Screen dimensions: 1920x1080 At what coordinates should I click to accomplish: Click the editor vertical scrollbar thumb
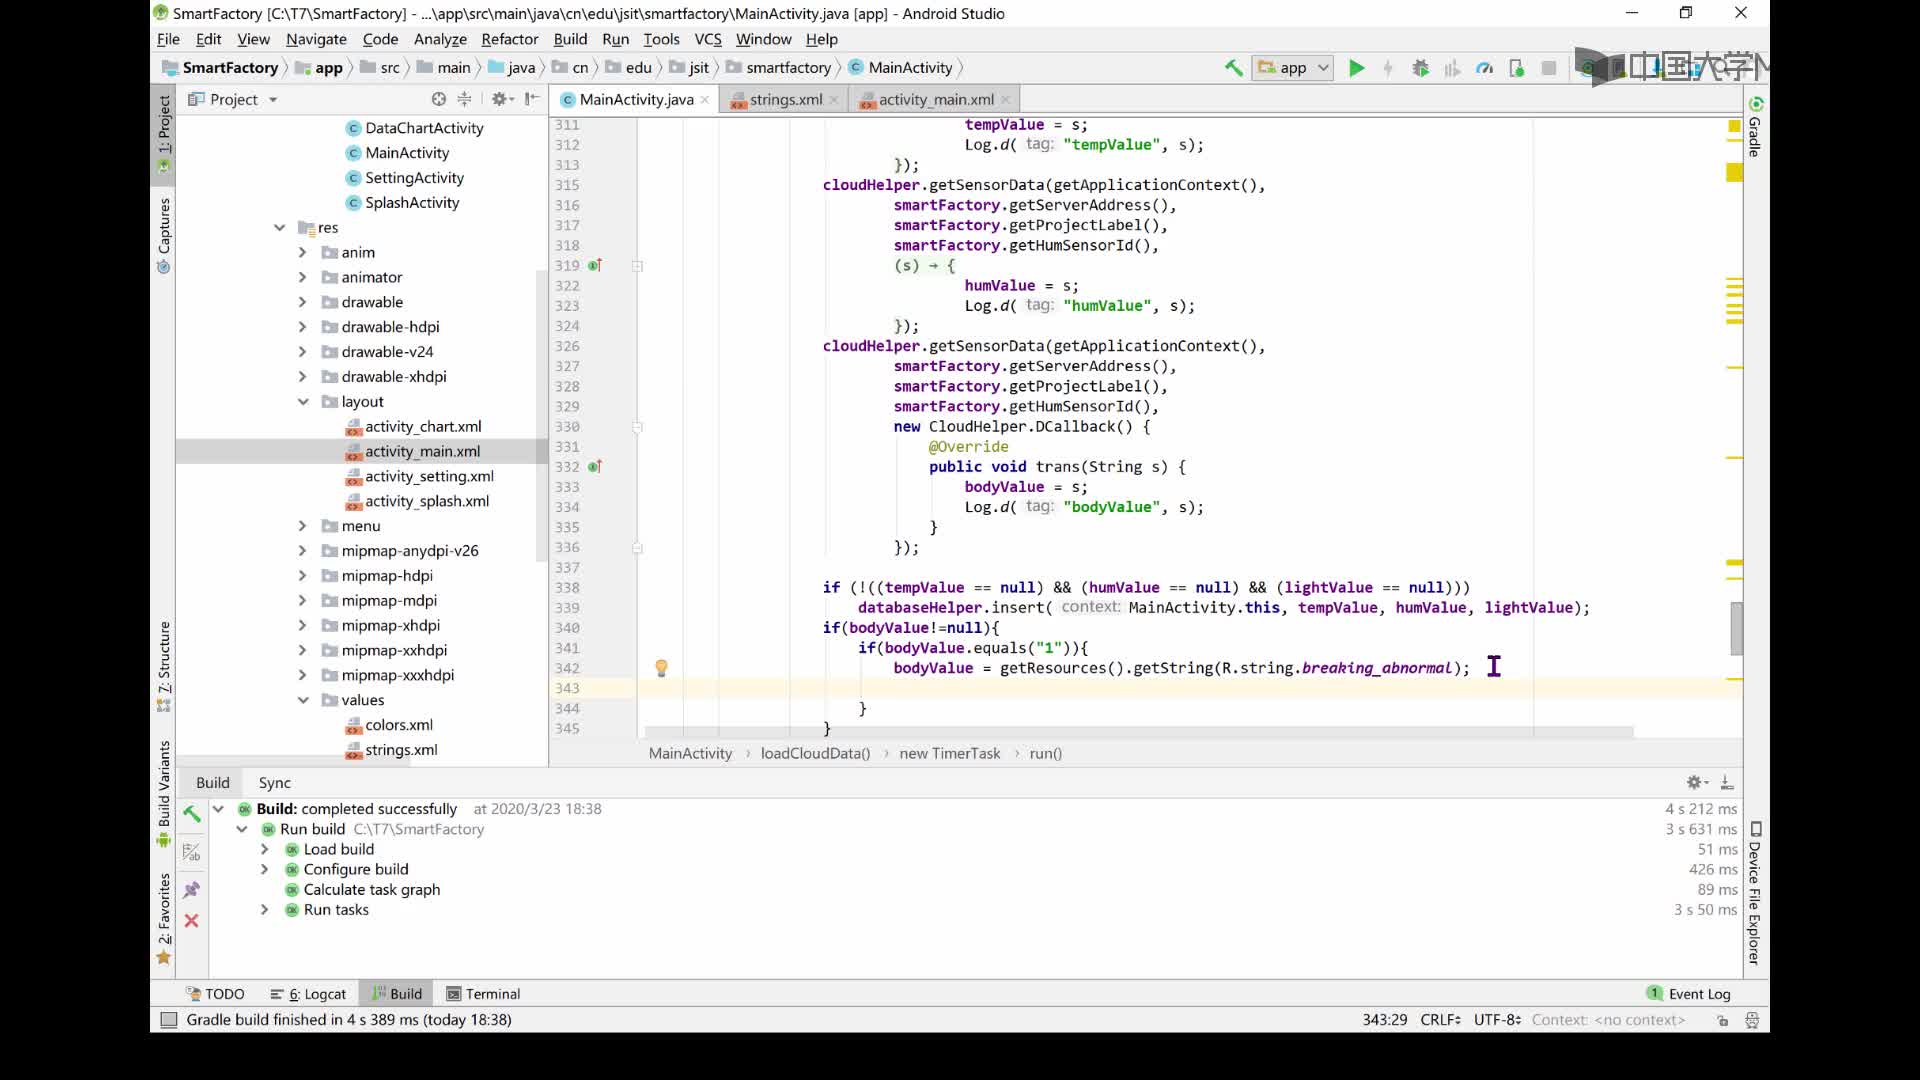click(1736, 629)
